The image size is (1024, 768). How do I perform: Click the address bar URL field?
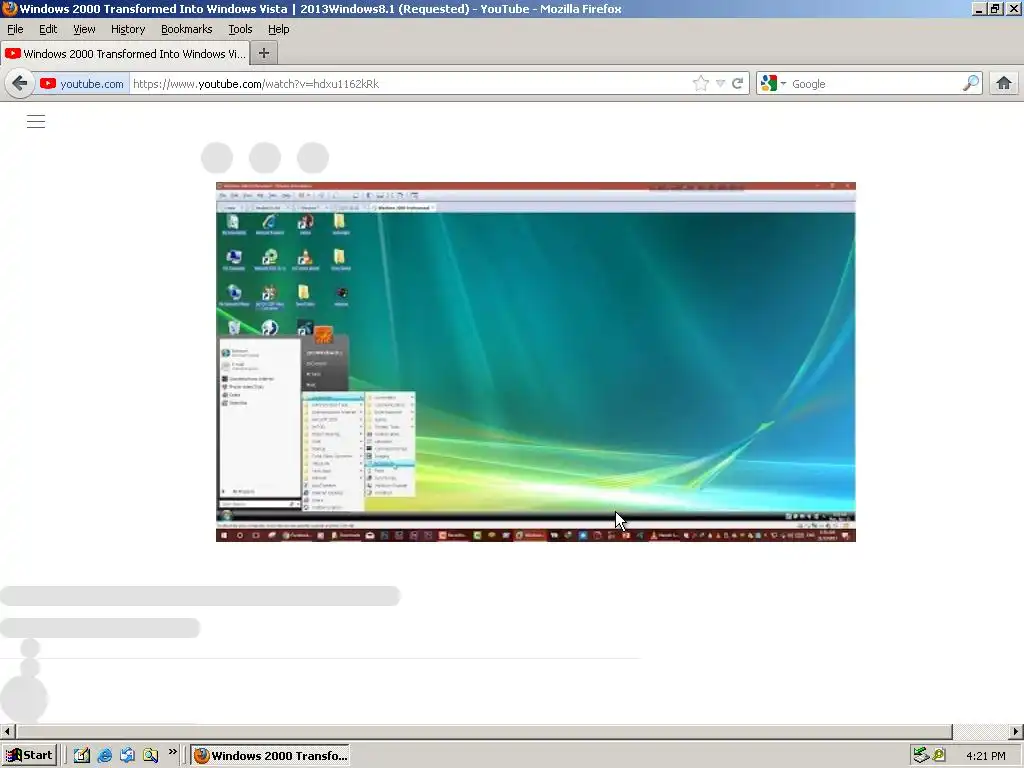pos(411,84)
